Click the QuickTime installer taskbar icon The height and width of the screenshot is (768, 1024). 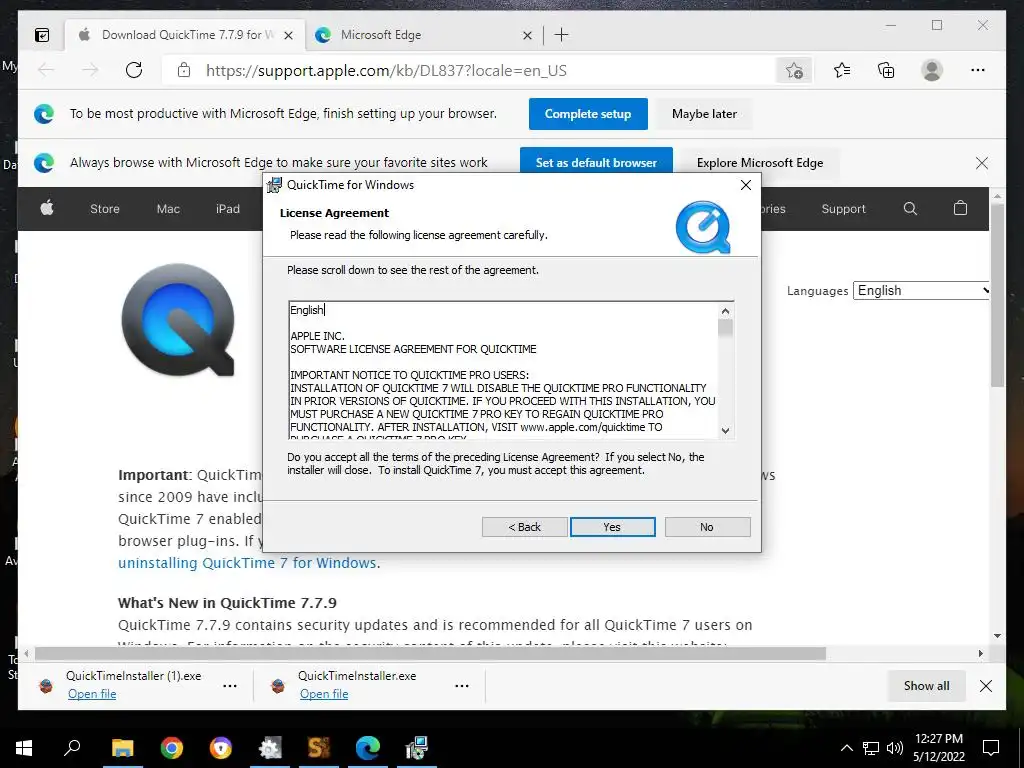click(417, 748)
